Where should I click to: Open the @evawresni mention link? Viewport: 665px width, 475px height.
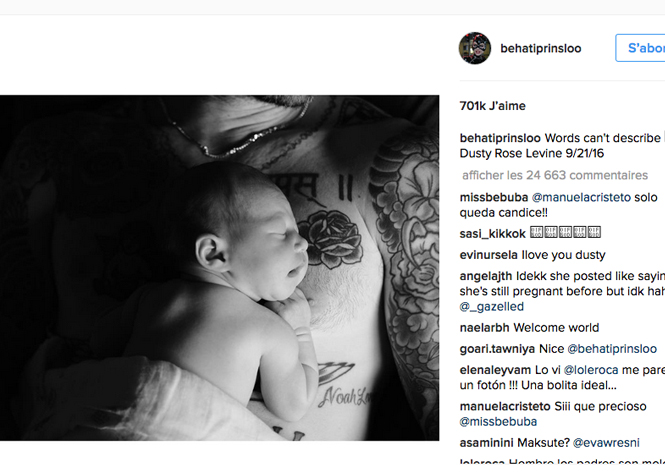coord(606,443)
